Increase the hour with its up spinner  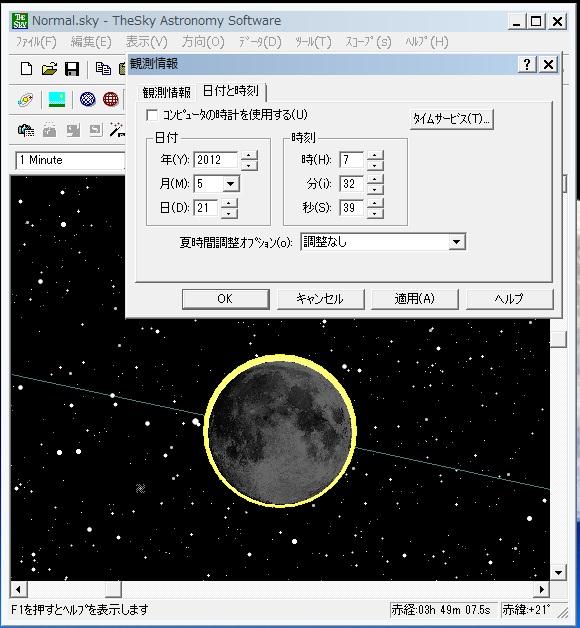(x=375, y=155)
